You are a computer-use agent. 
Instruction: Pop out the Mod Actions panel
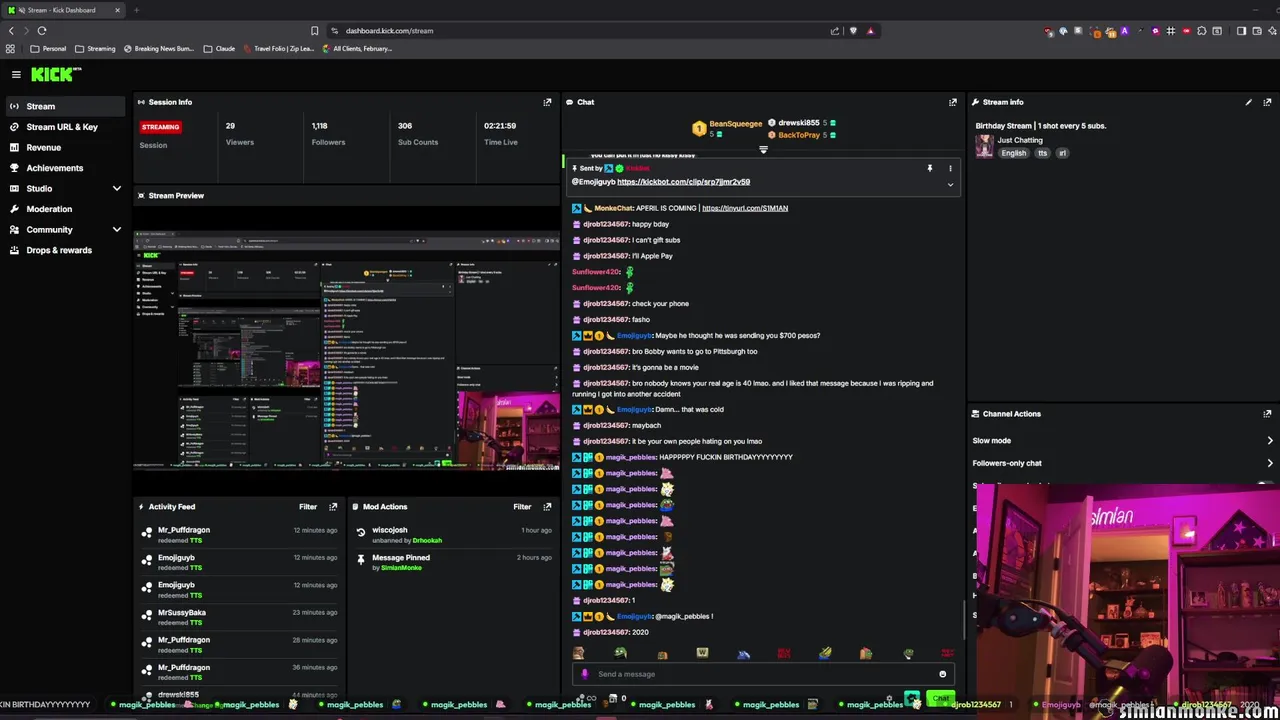[x=547, y=507]
